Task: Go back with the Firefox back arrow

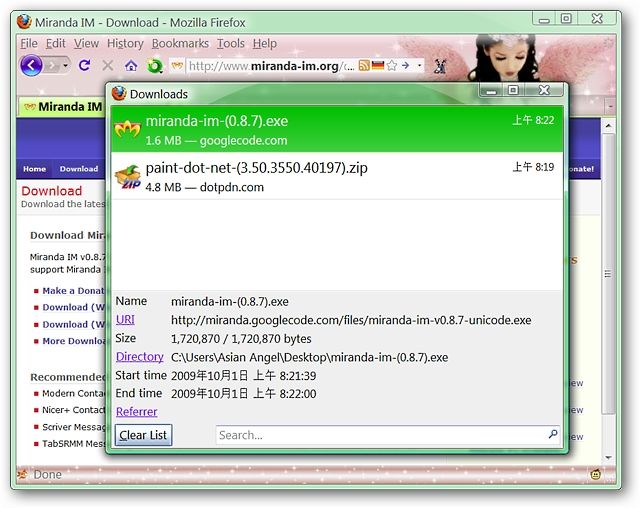Action: tap(31, 65)
